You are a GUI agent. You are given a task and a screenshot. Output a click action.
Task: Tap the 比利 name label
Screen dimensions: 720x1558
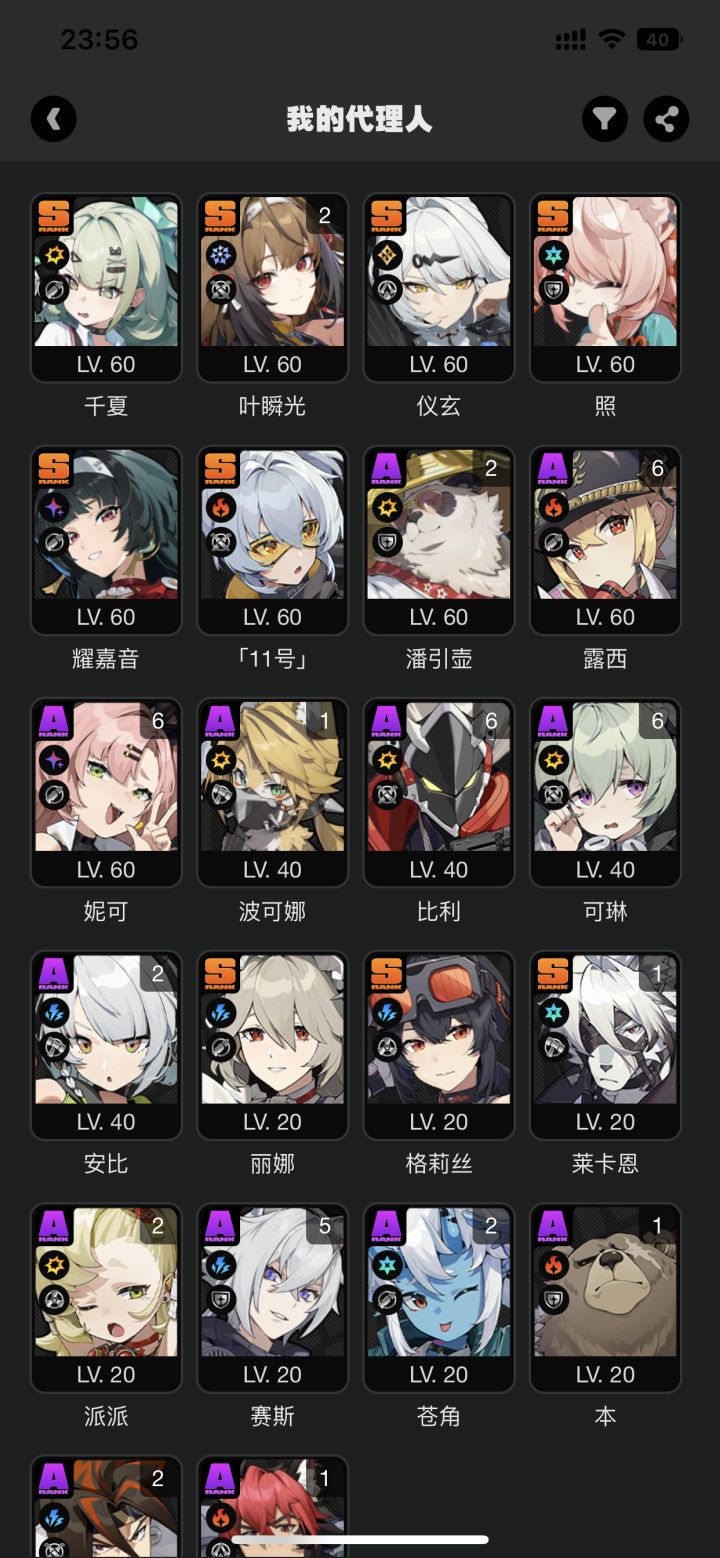(438, 912)
